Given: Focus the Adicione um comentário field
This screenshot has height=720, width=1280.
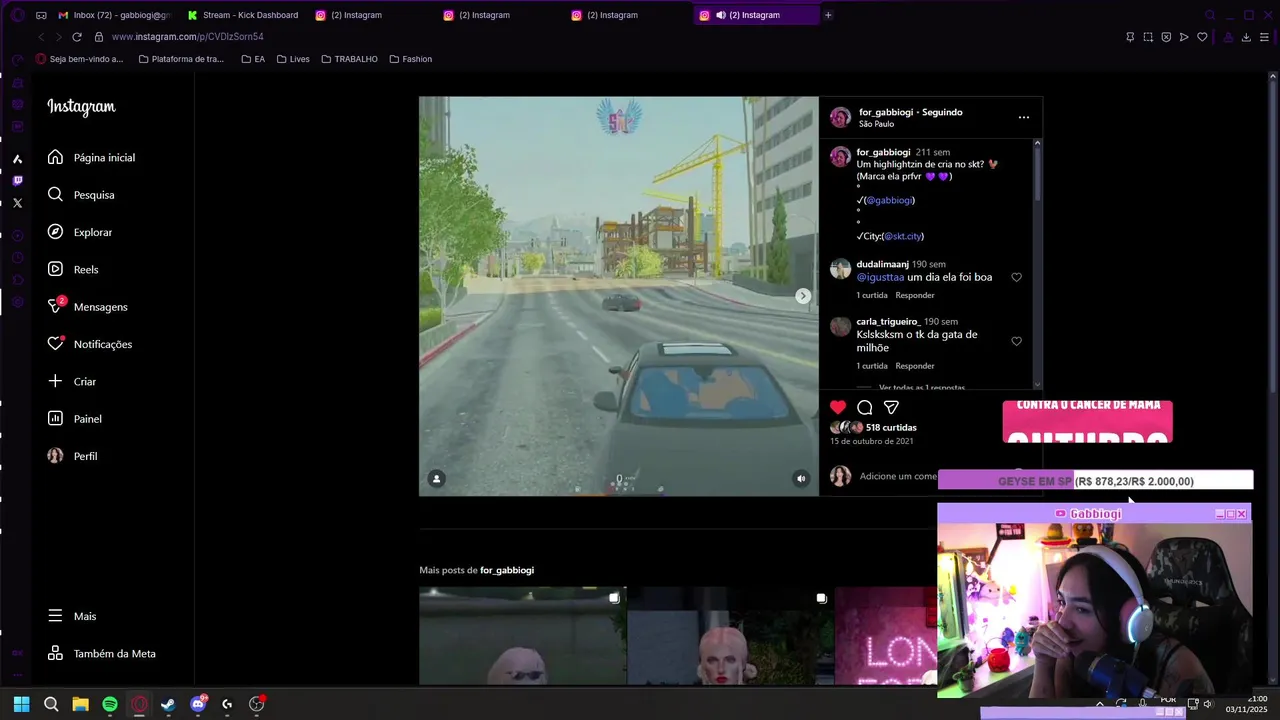Looking at the screenshot, I should pos(898,477).
